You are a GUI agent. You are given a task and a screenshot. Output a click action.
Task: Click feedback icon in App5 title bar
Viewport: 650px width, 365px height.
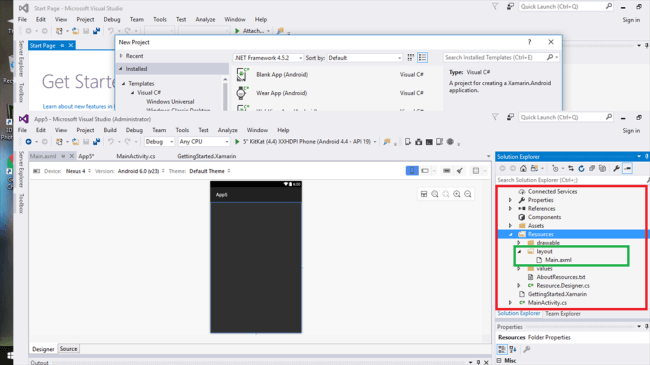[510, 117]
